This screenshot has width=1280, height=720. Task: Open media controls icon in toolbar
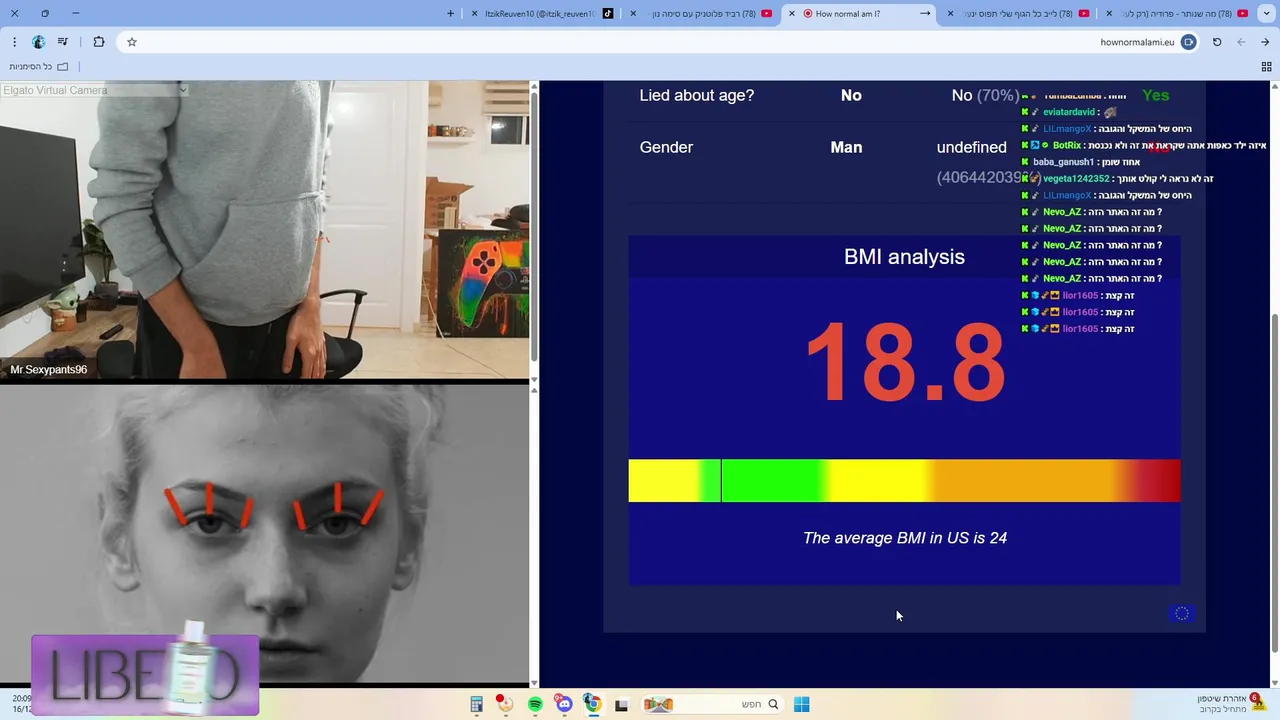click(x=63, y=42)
